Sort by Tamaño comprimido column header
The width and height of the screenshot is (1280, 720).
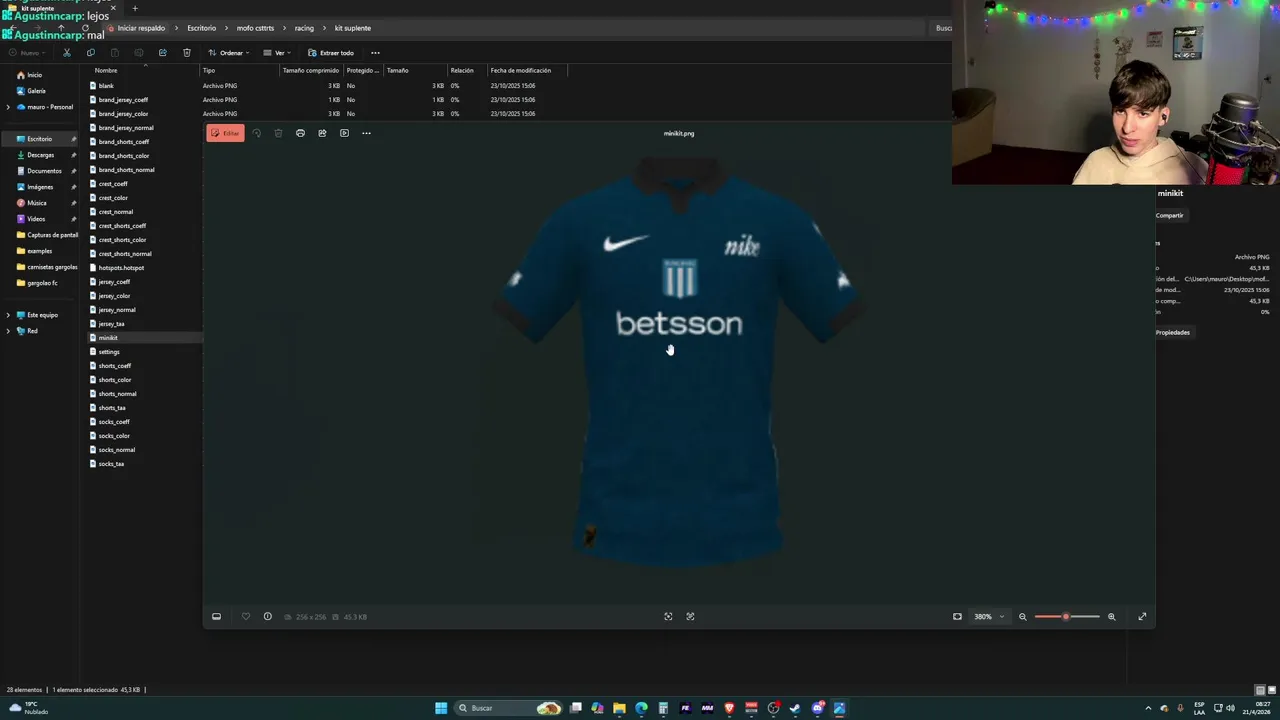coord(311,70)
